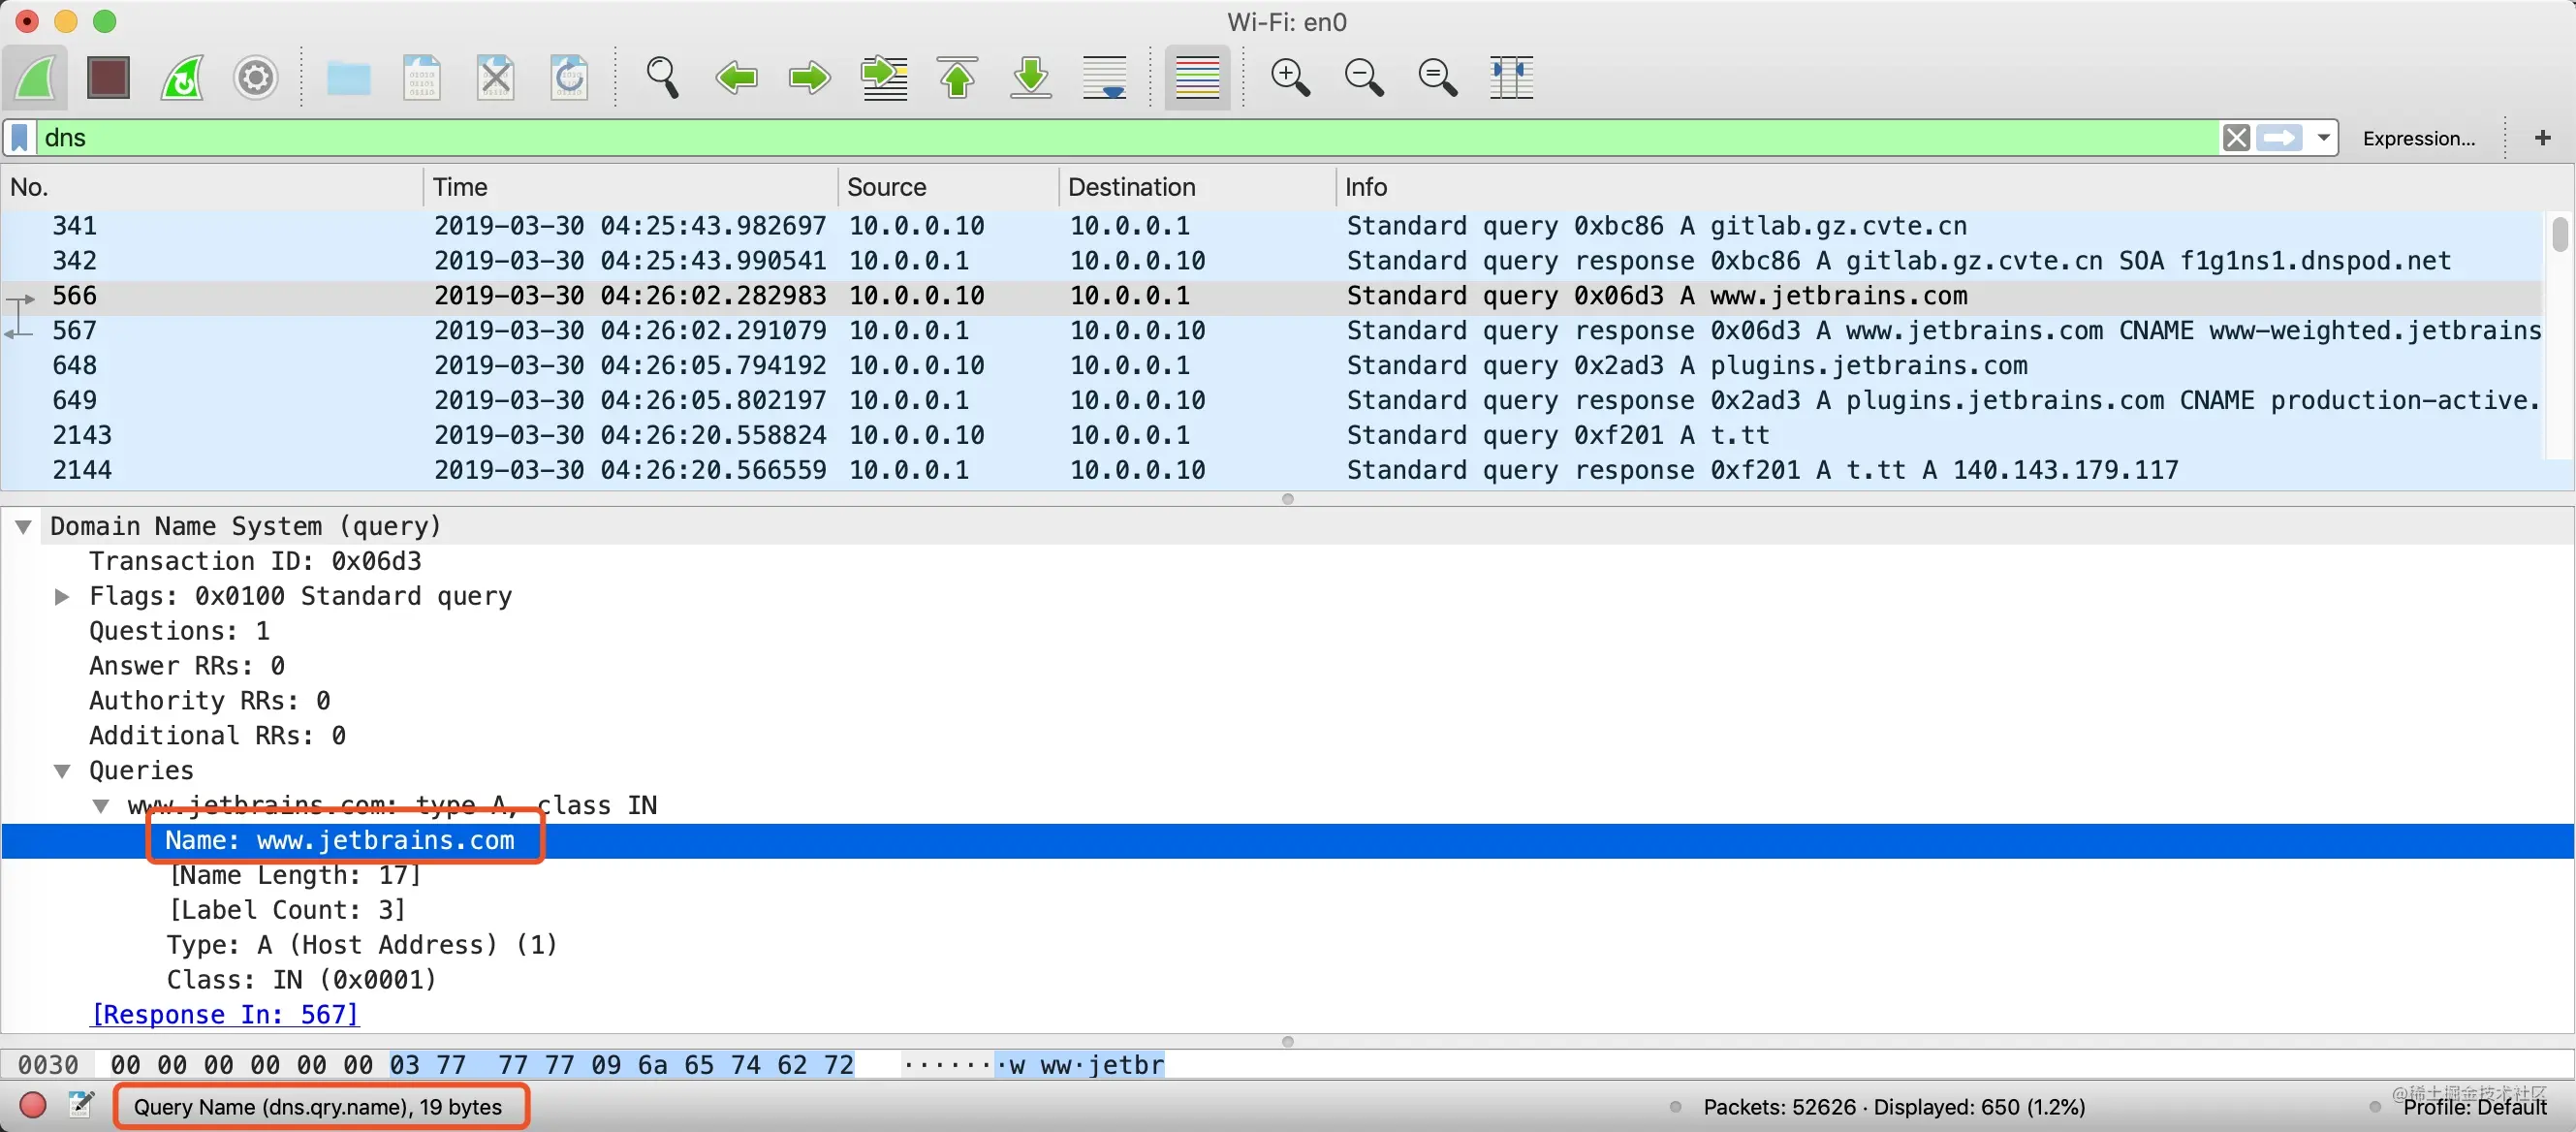
Task: Apply the display filter with the arrow button
Action: pos(2279,137)
